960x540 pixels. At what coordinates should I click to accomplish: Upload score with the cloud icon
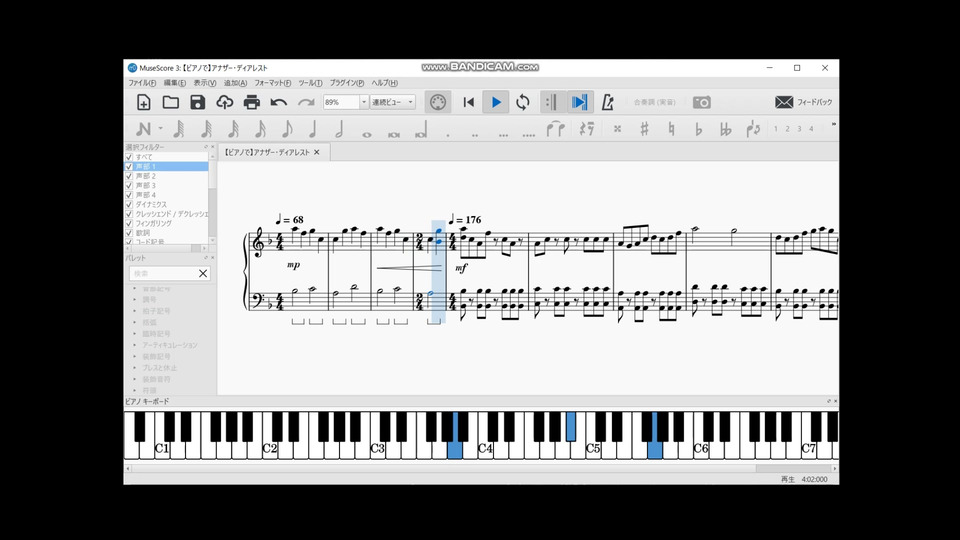tap(224, 102)
